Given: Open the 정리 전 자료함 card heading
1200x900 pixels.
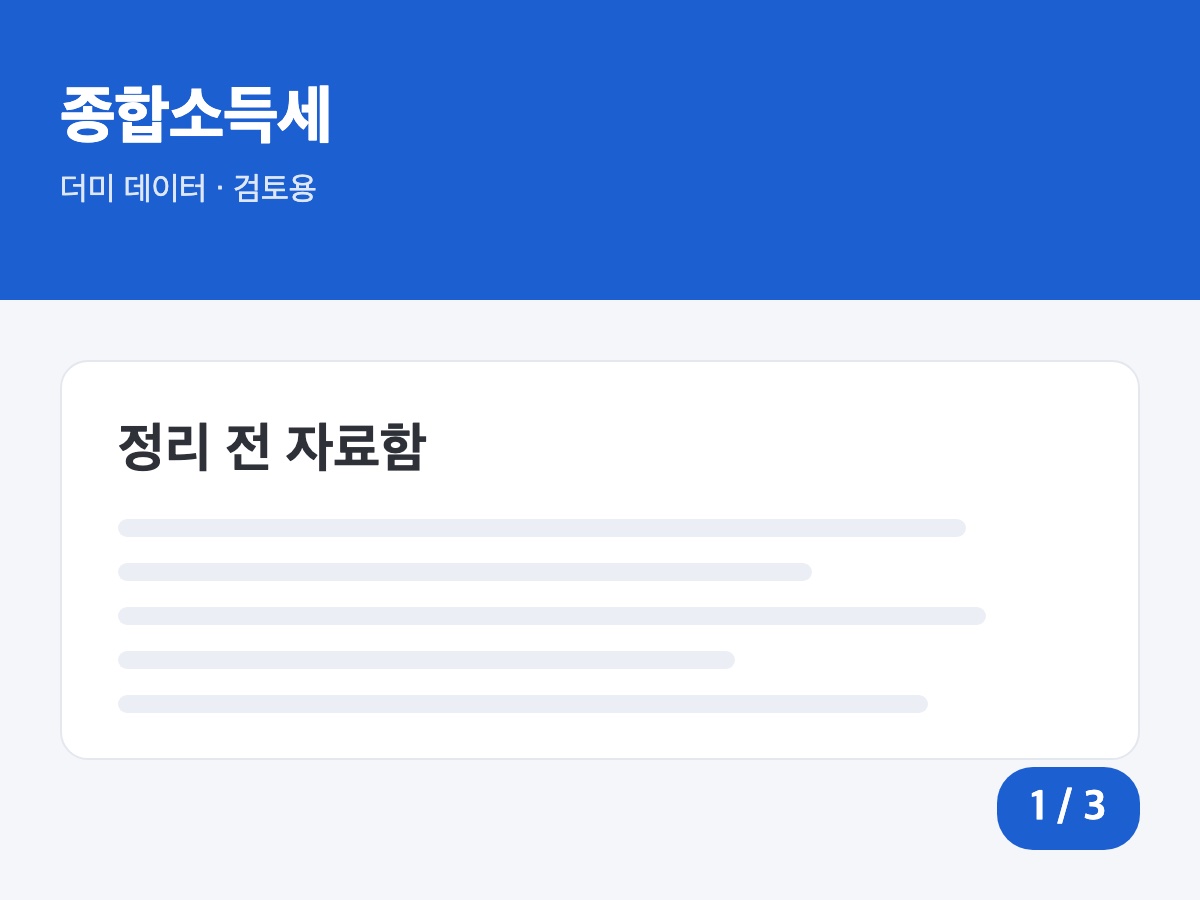Looking at the screenshot, I should tap(272, 447).
